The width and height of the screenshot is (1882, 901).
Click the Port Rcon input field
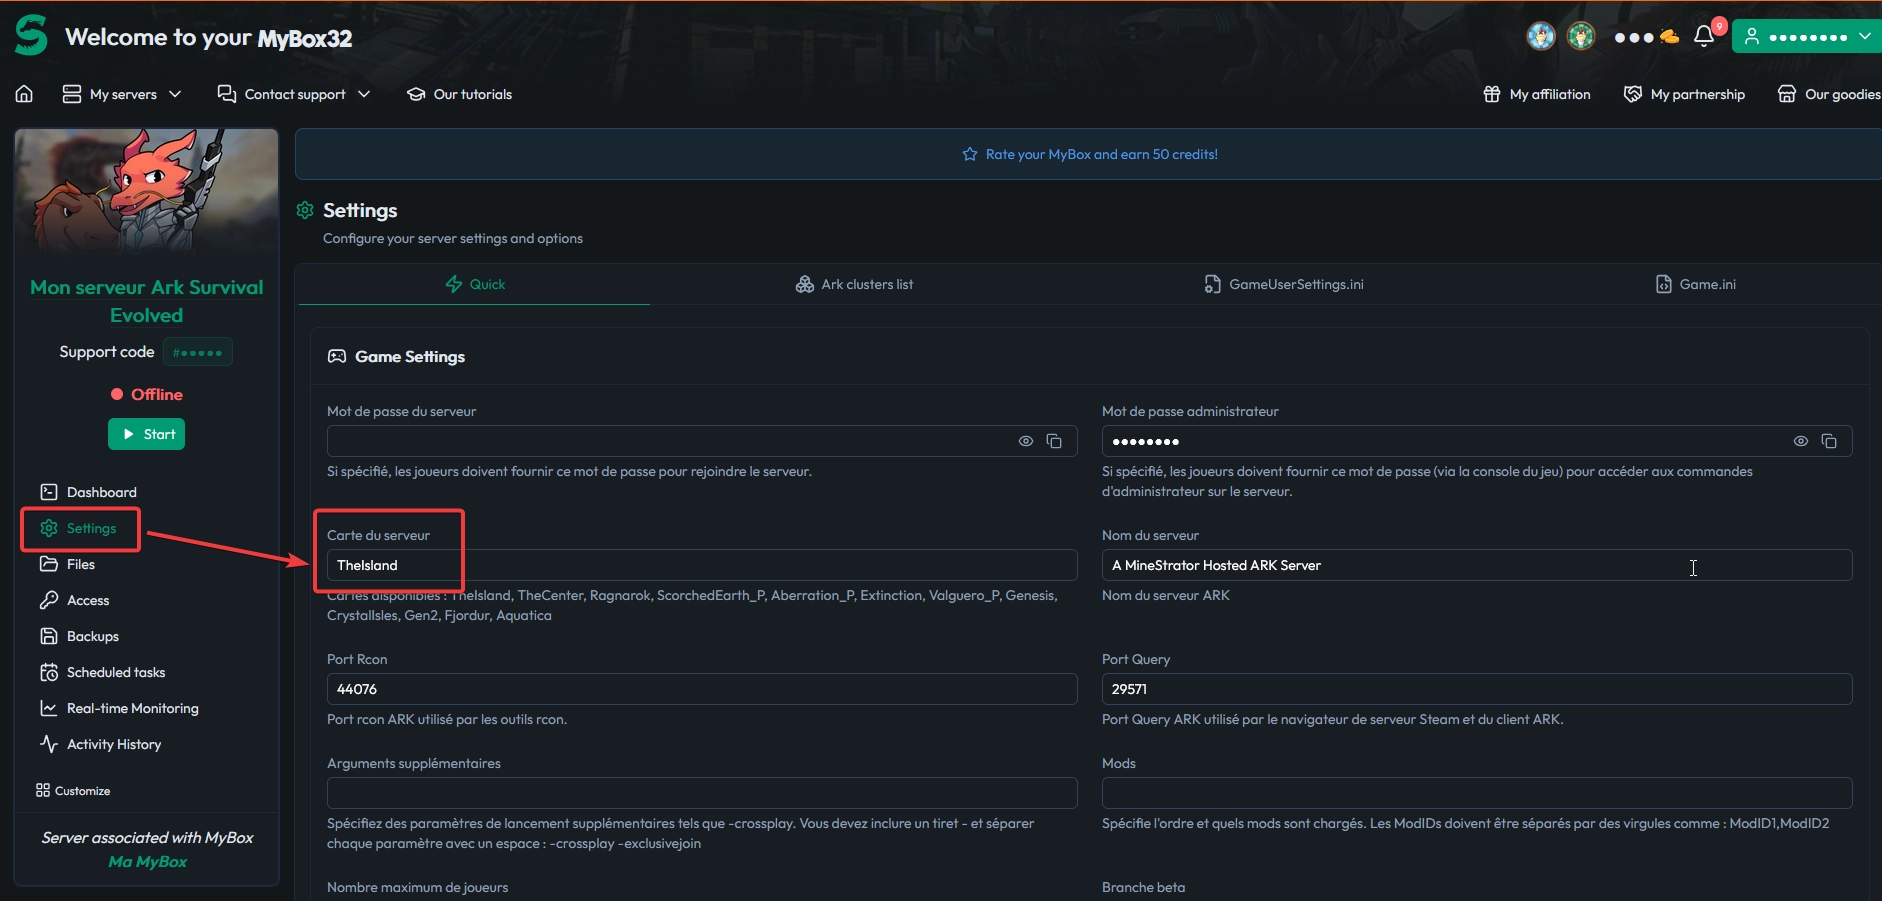[x=701, y=689]
